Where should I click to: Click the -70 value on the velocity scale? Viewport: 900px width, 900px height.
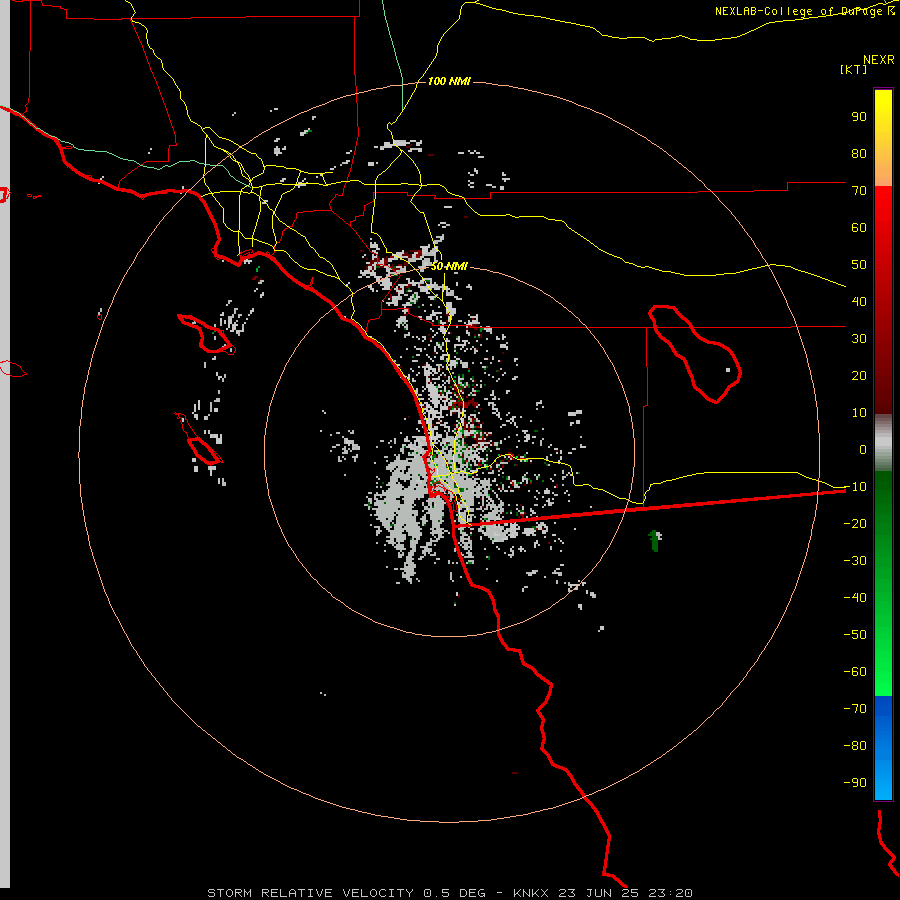click(x=855, y=709)
